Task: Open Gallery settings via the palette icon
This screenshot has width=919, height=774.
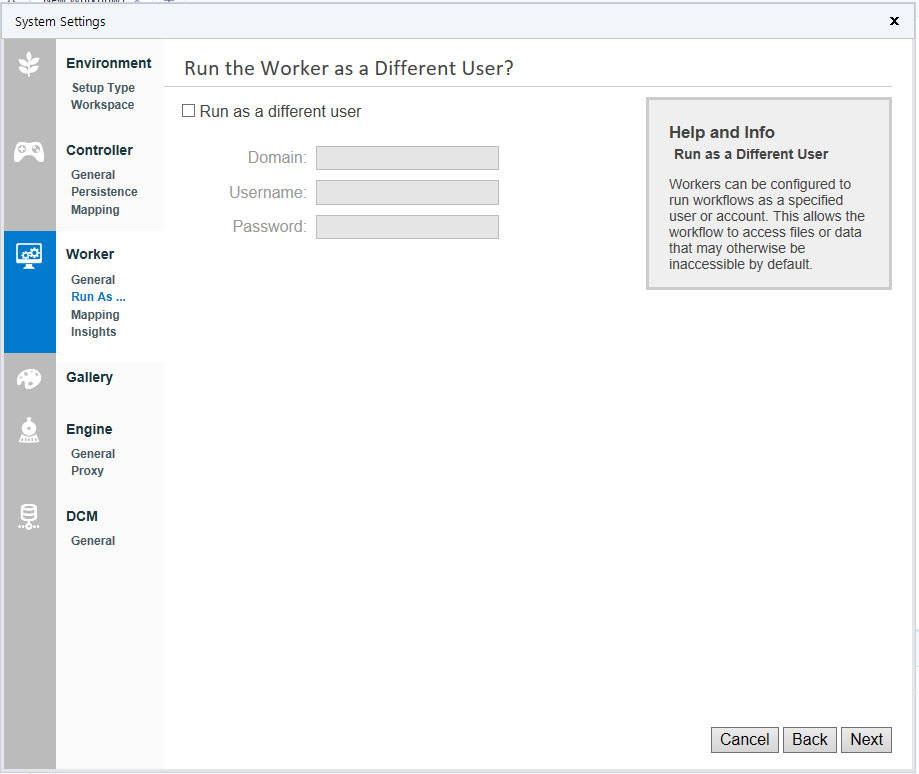Action: click(29, 378)
